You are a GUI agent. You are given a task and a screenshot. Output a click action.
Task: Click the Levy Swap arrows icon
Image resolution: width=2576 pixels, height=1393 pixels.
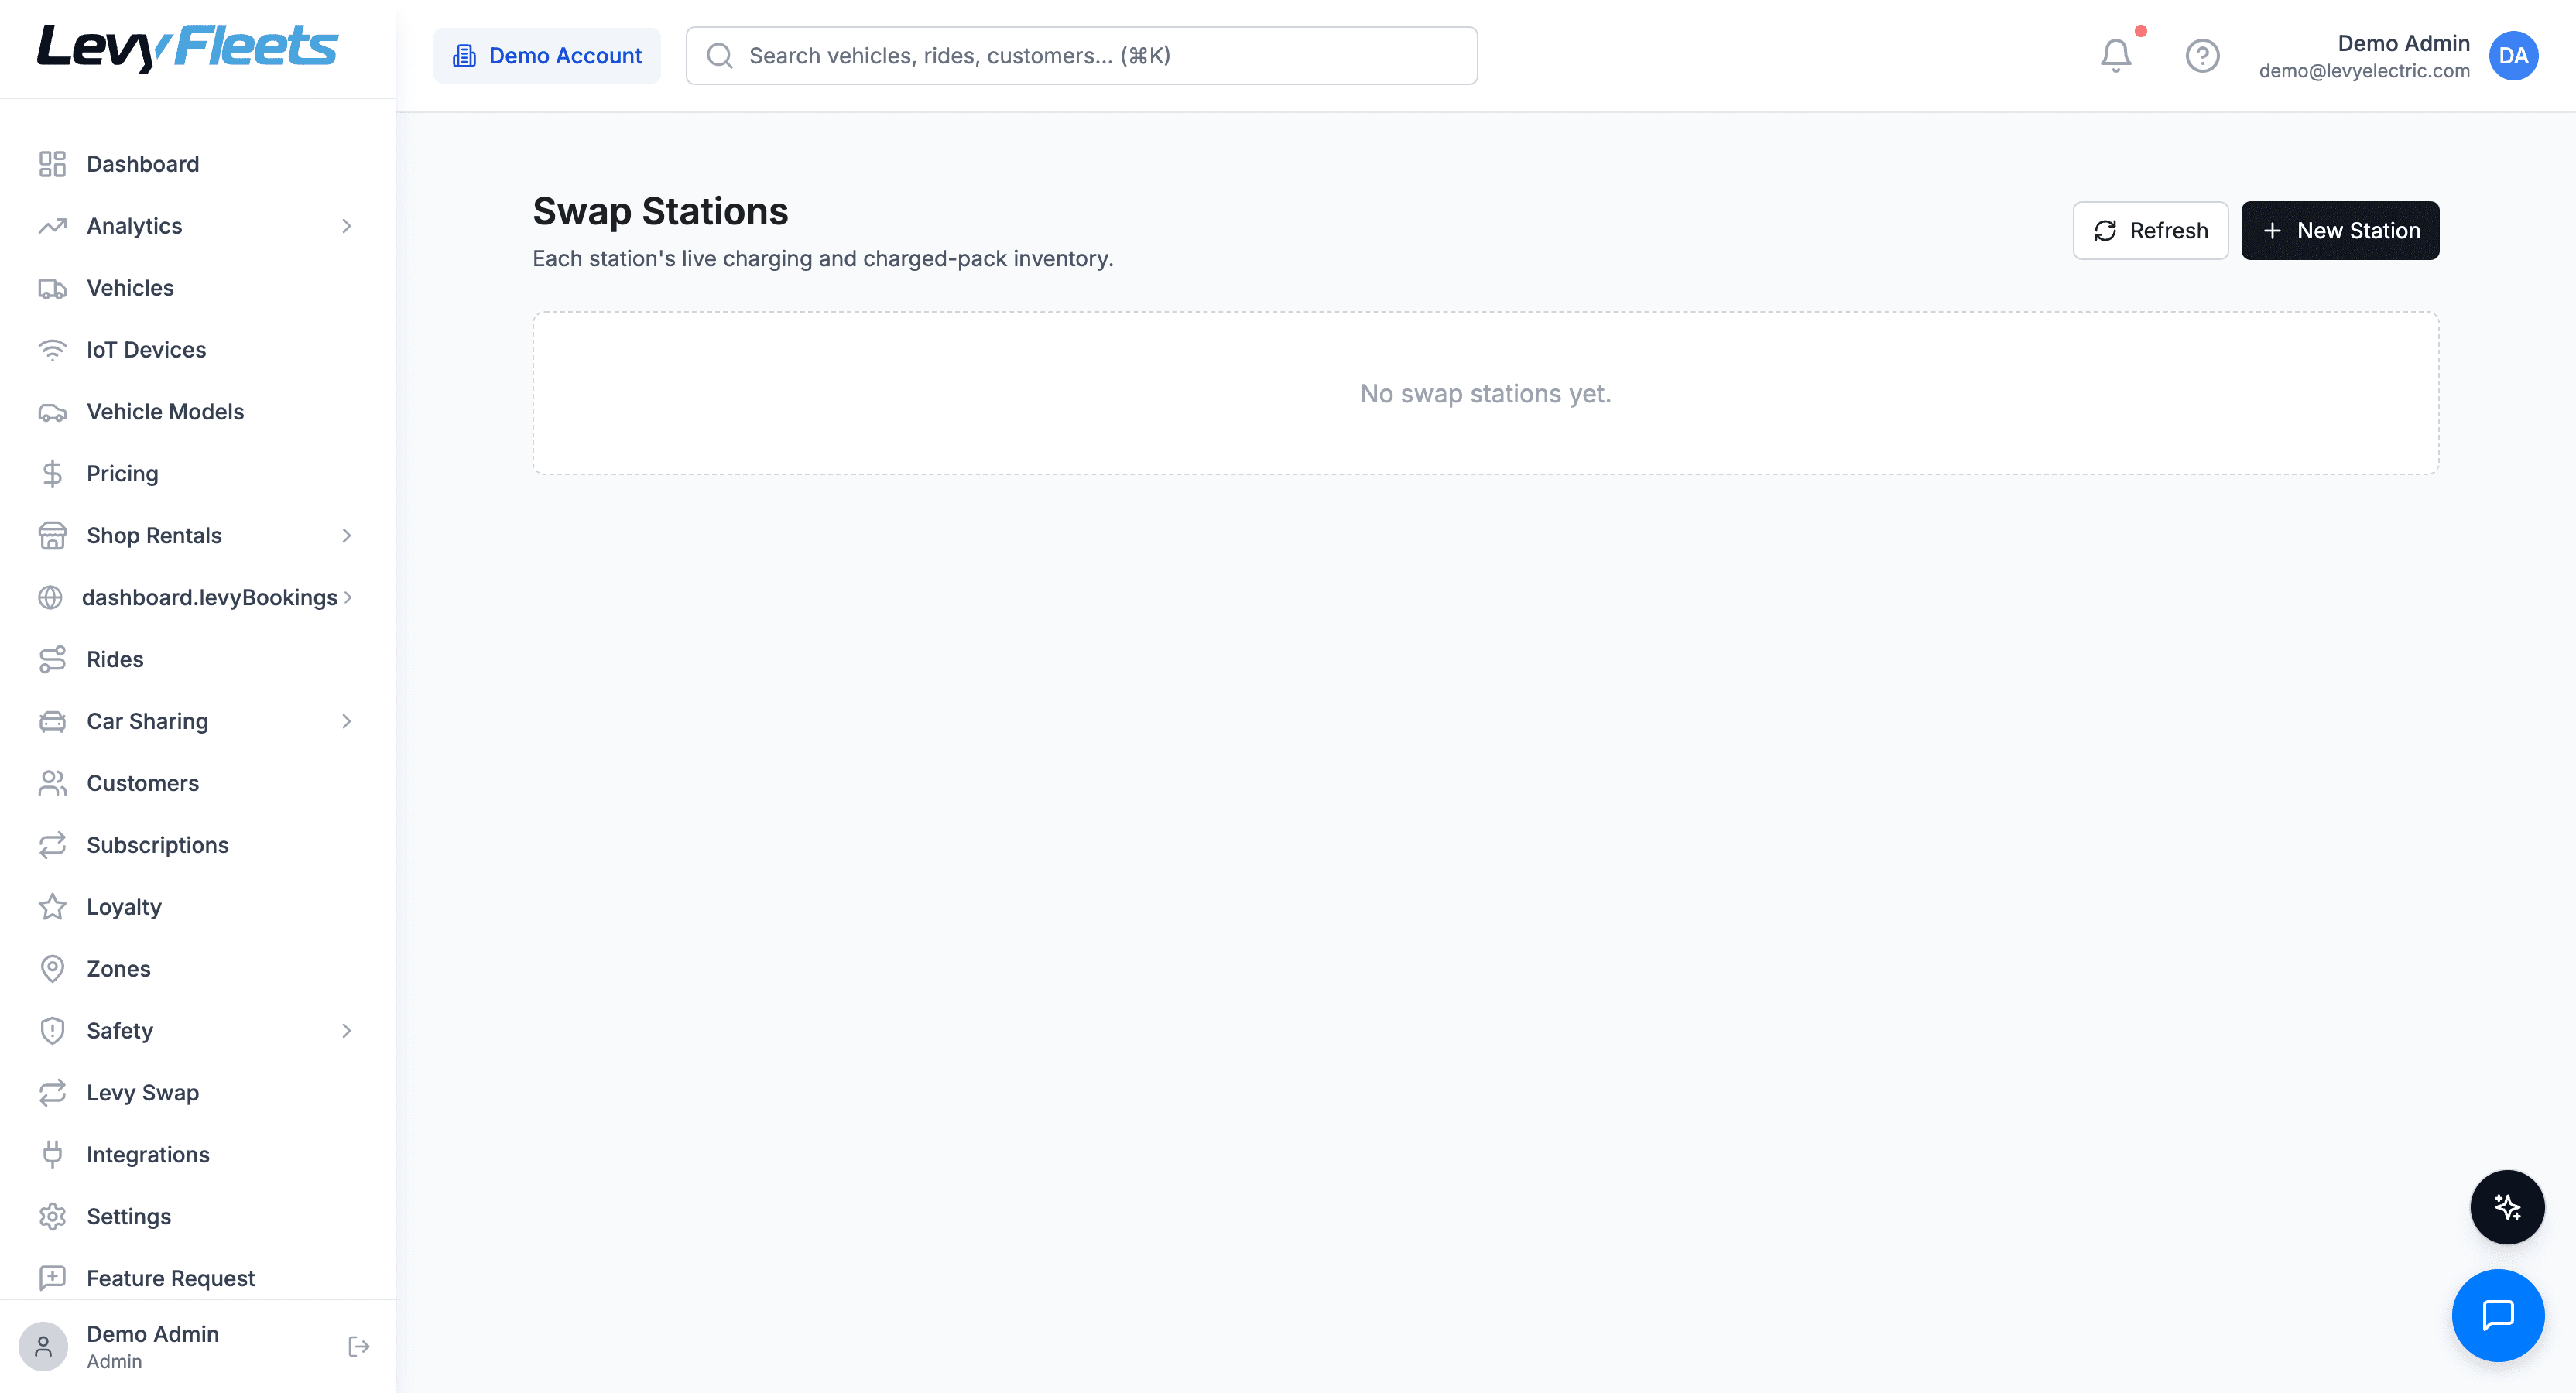coord(52,1094)
